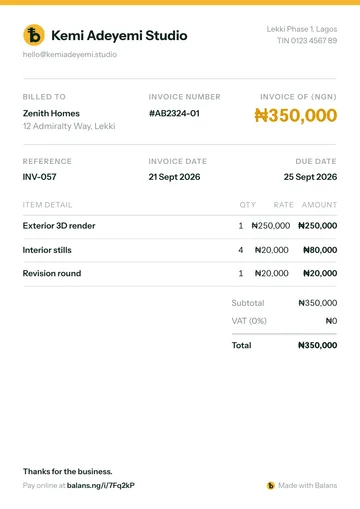Open the balans.ng/i/7Fq2kP payment link

101,485
